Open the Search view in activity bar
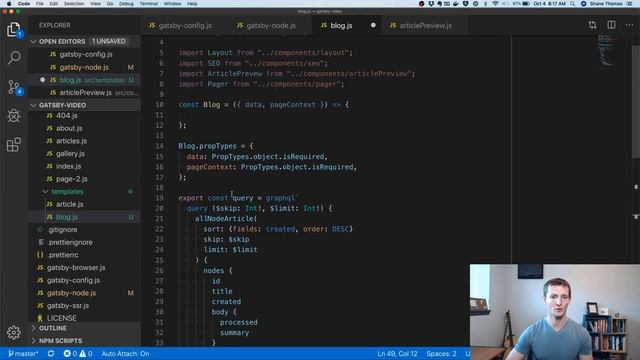The width and height of the screenshot is (640, 360). pyautogui.click(x=14, y=58)
